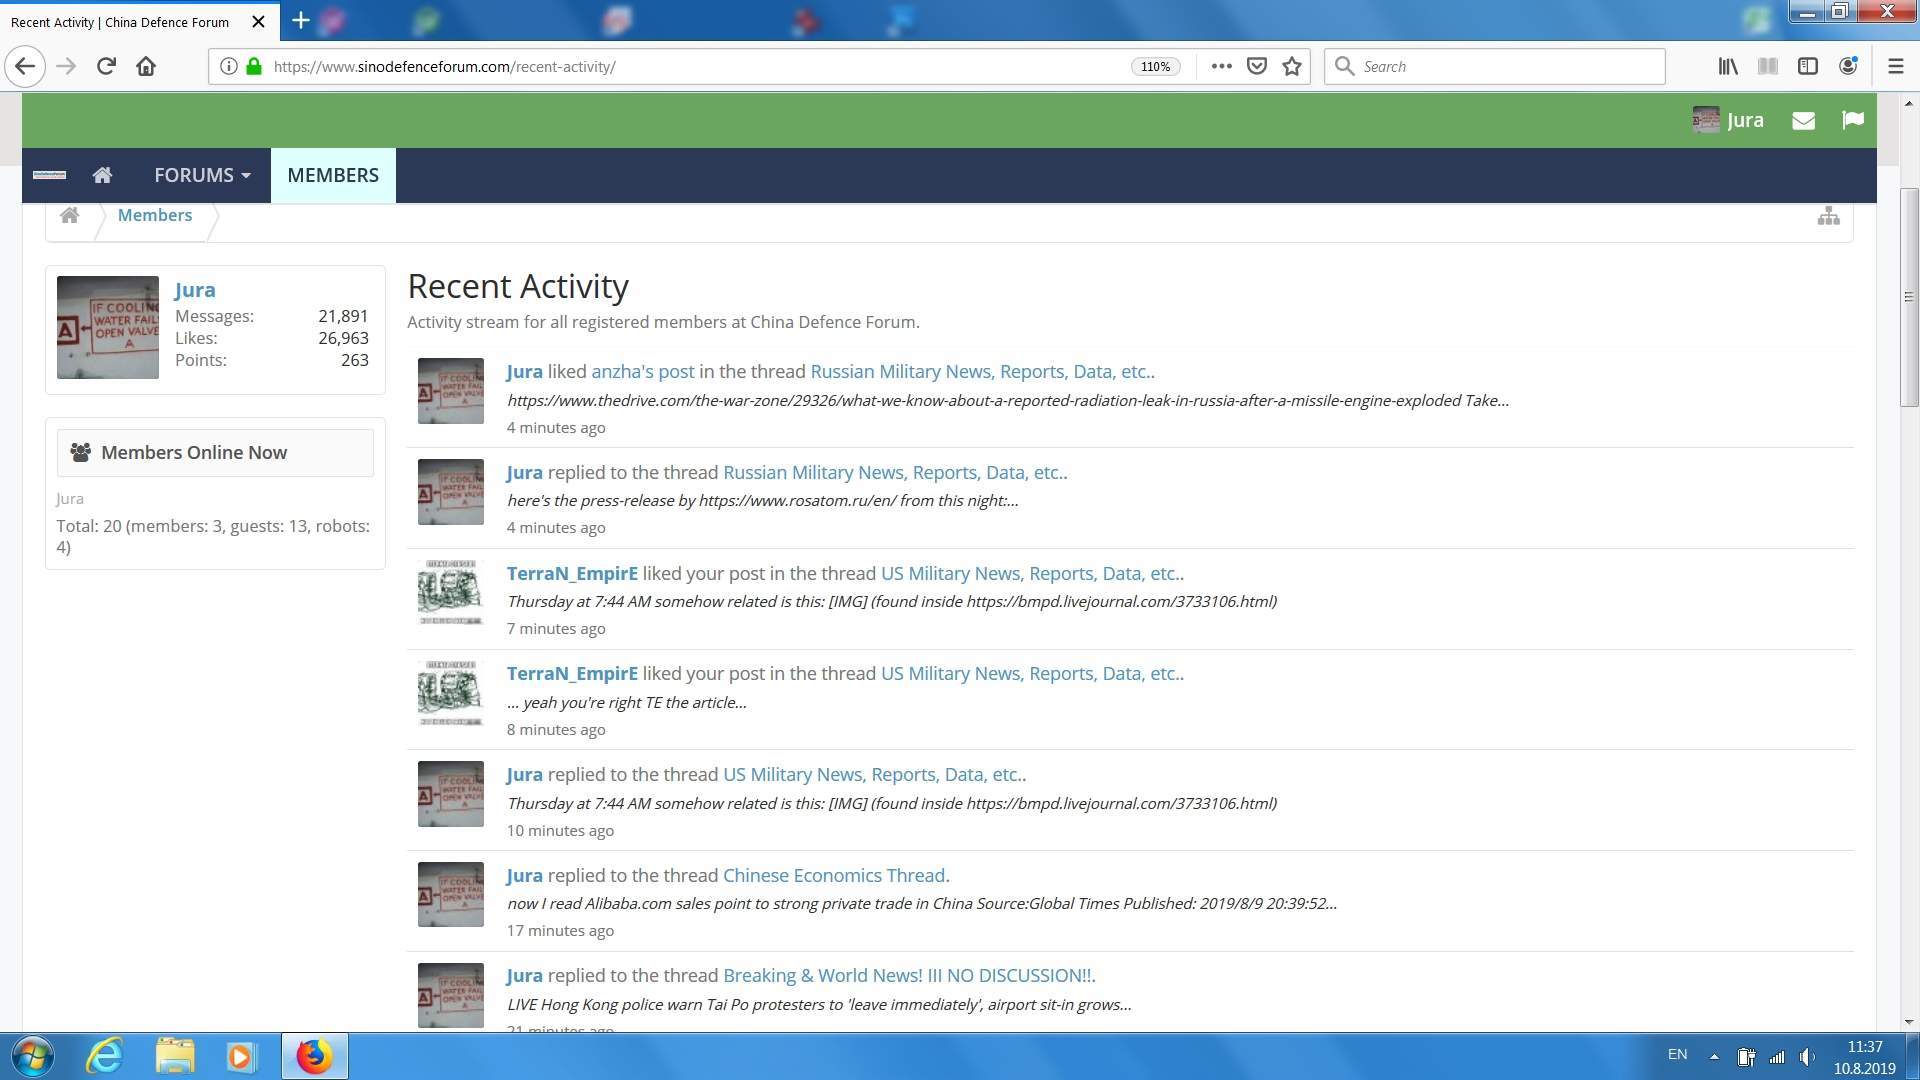
Task: Reload the page with refresh button
Action: click(x=106, y=66)
